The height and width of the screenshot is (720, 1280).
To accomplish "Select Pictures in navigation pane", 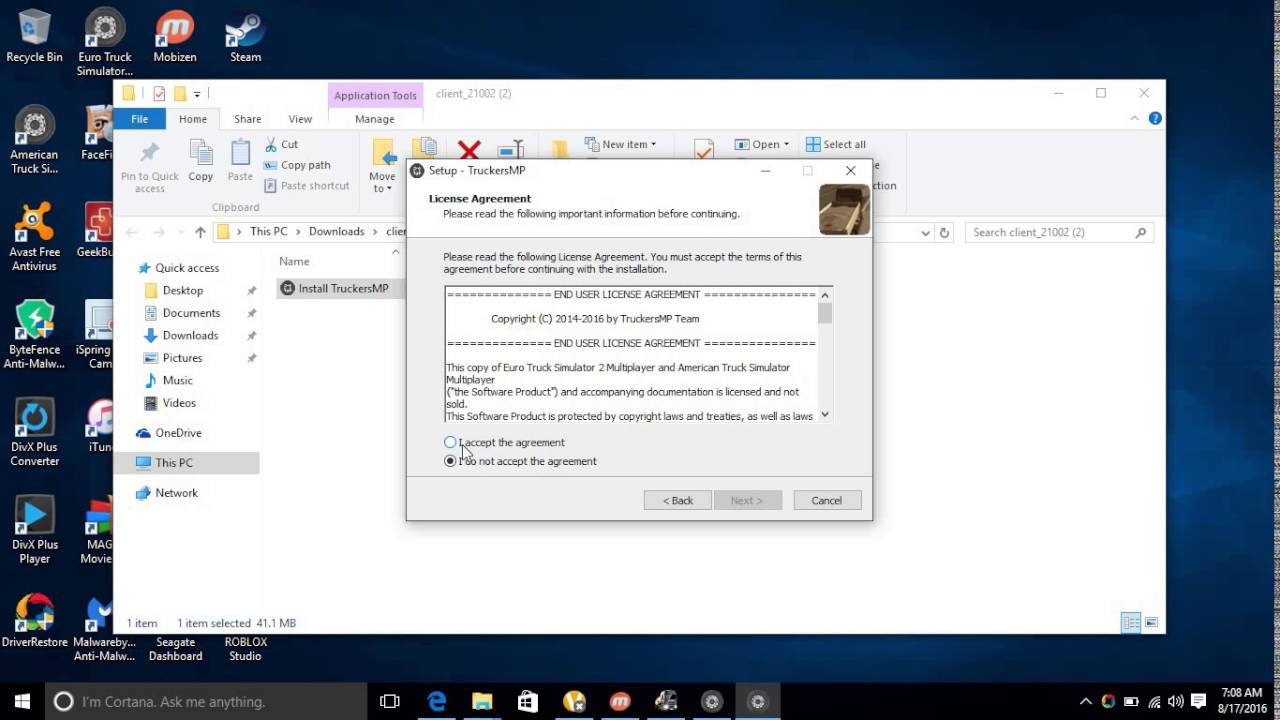I will tap(182, 358).
